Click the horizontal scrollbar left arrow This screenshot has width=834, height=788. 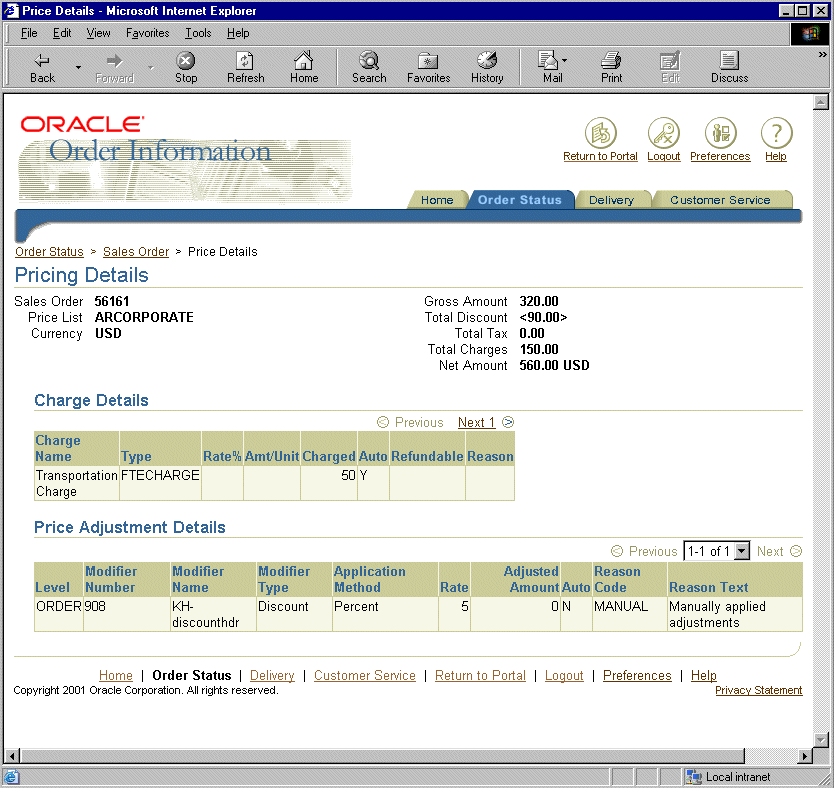click(x=12, y=756)
